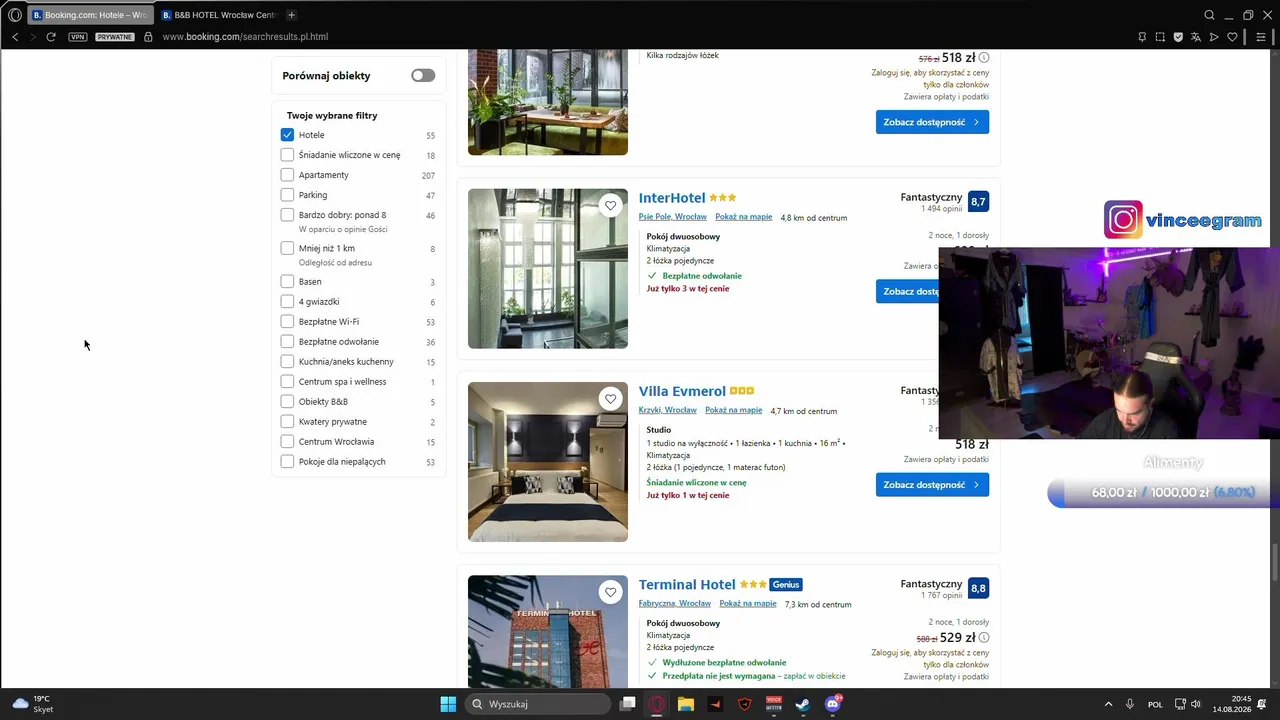Click the Krzyki, Wrocław location link
This screenshot has width=1280, height=720.
coord(668,410)
